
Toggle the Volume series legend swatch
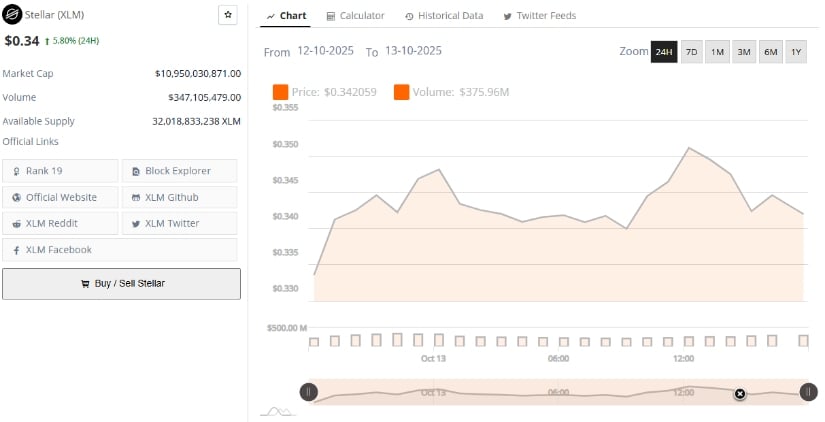[x=401, y=92]
